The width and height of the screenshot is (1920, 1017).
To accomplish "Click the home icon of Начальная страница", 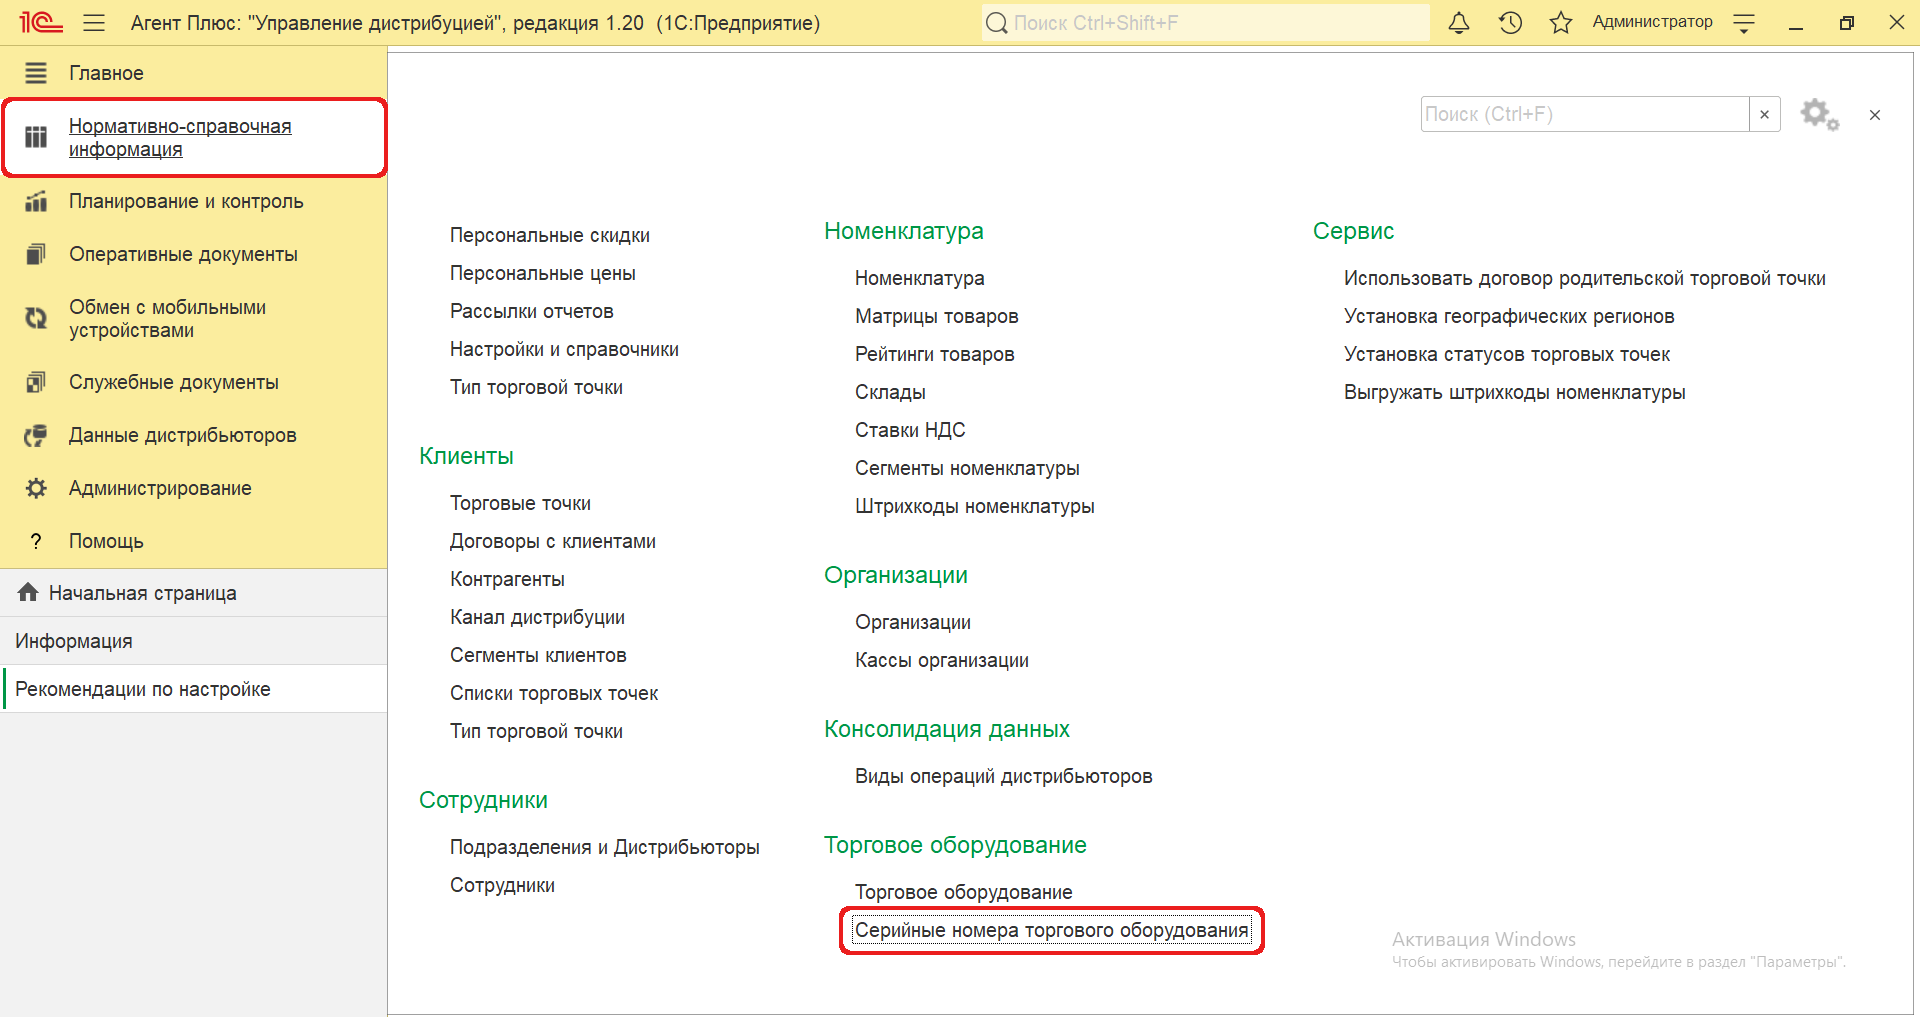I will click(x=28, y=592).
